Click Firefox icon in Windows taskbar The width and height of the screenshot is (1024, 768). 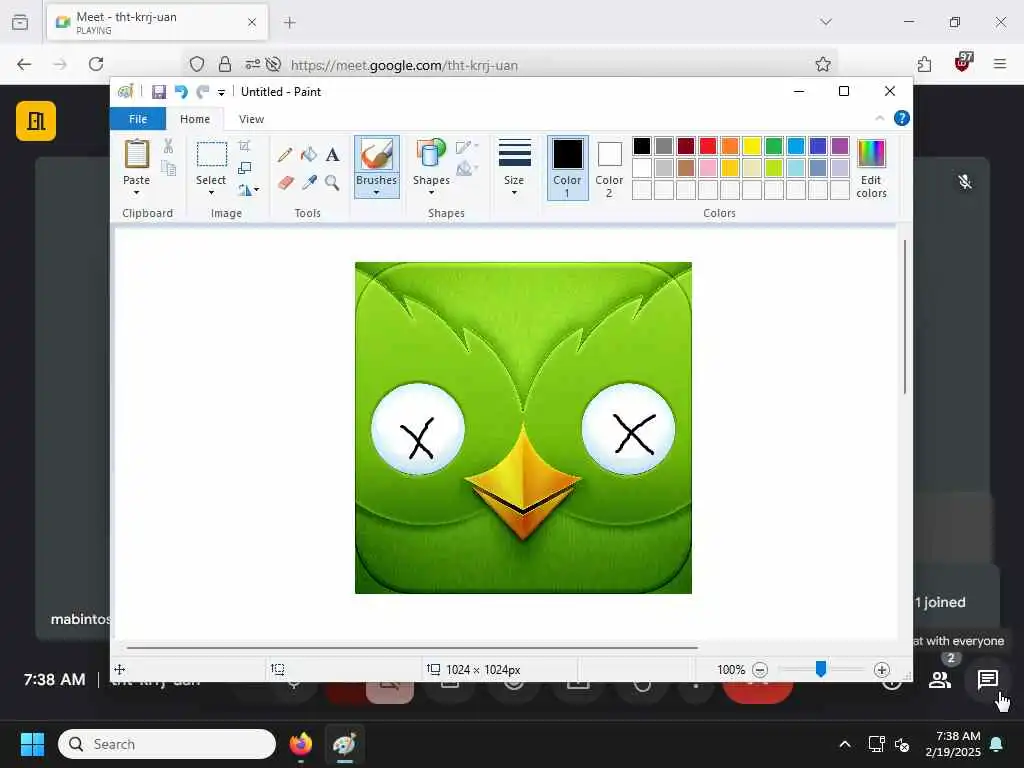(x=301, y=744)
